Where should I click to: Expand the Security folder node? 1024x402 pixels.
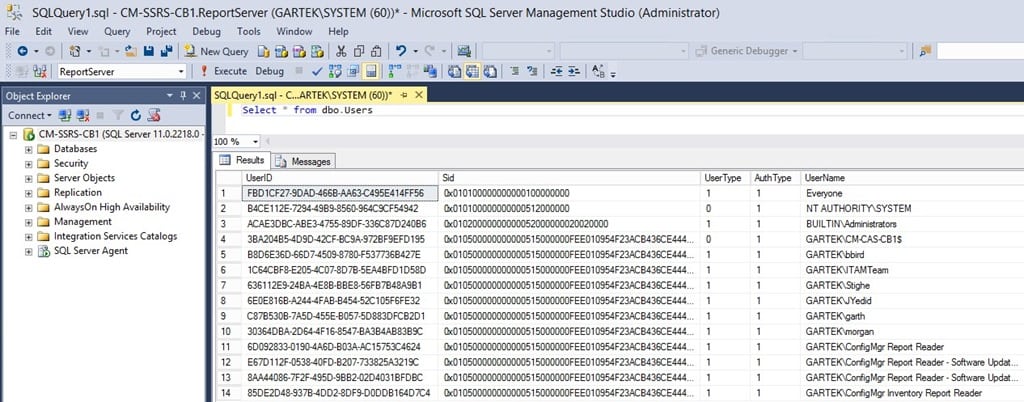click(x=29, y=163)
